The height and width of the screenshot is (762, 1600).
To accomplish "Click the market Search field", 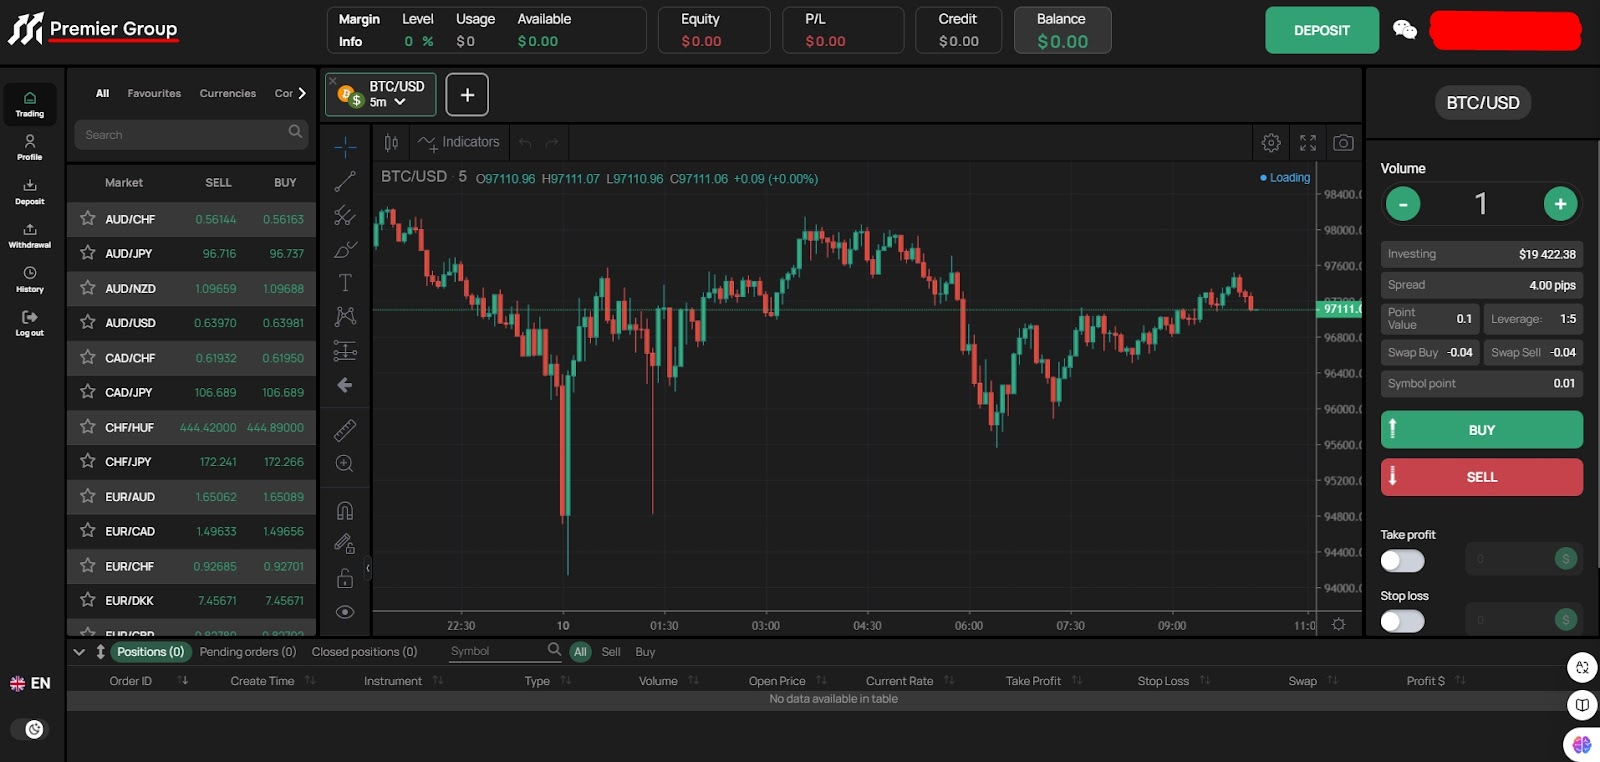I will point(191,135).
